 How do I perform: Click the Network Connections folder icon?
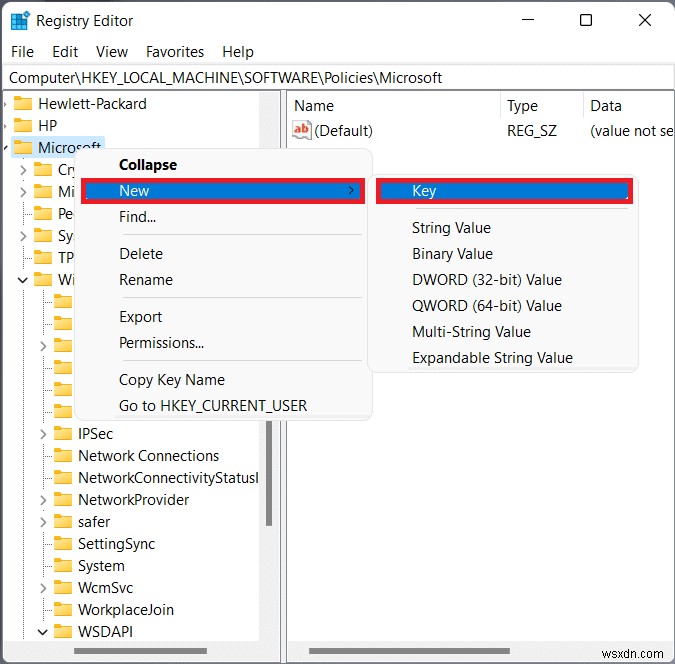click(63, 455)
